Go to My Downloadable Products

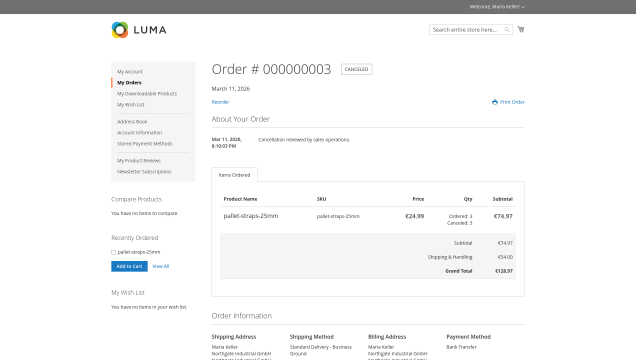tap(147, 93)
